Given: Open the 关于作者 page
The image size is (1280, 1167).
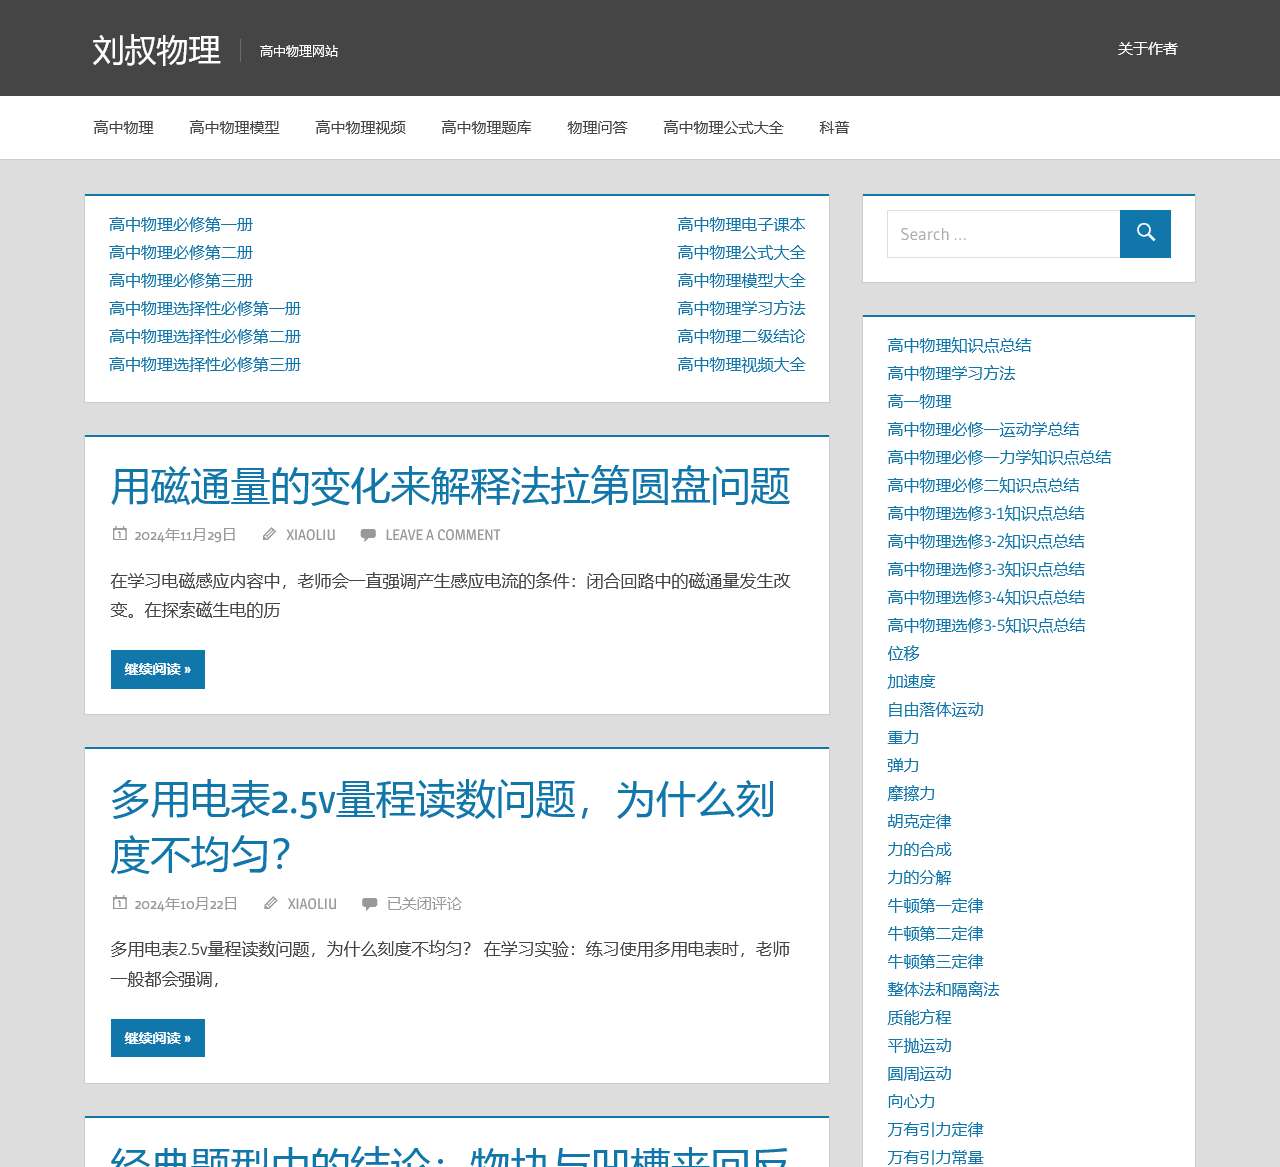Looking at the screenshot, I should click(1147, 48).
